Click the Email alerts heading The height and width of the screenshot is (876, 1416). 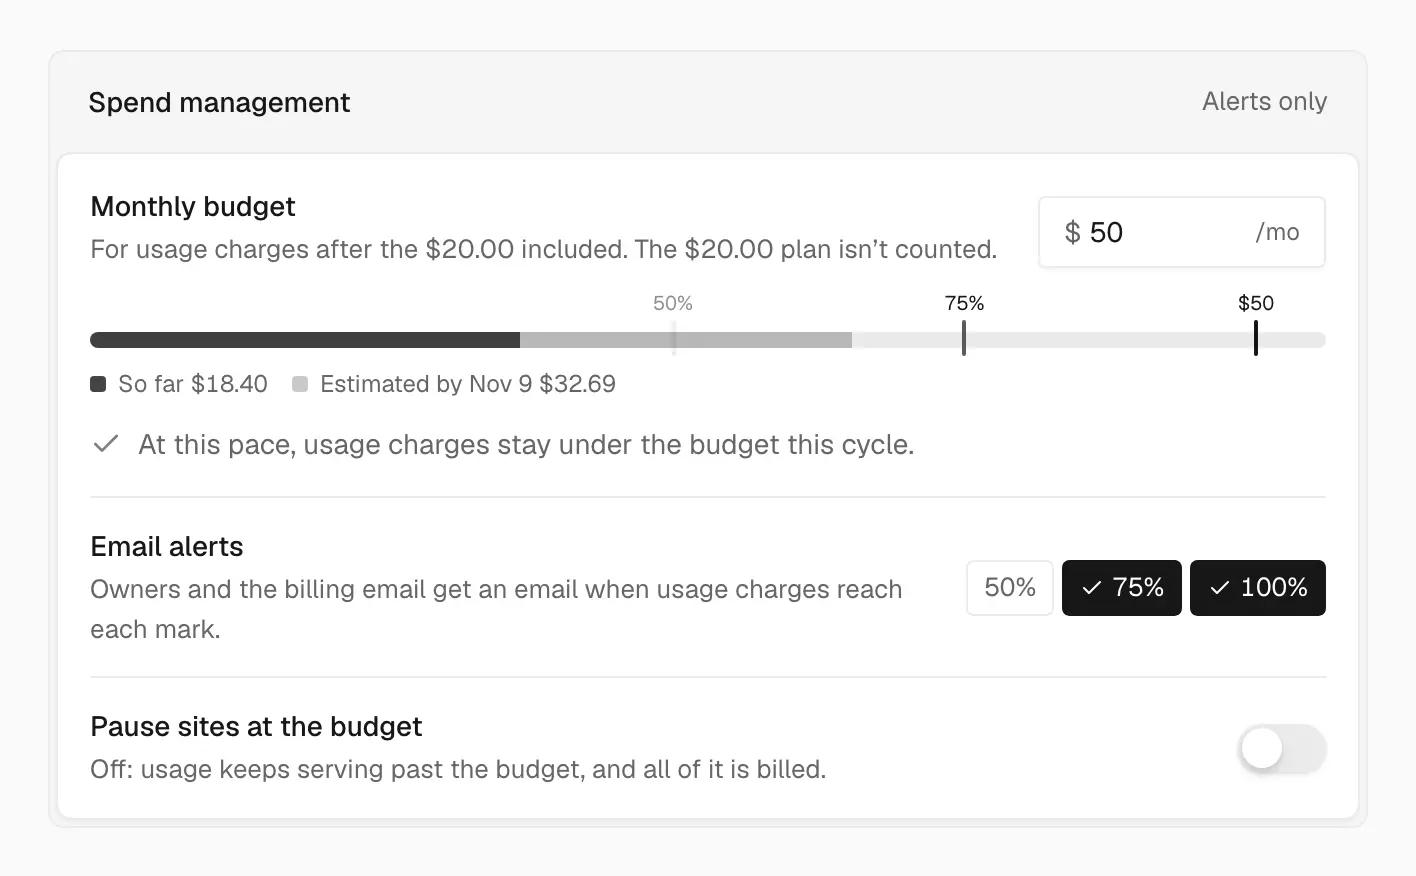167,546
